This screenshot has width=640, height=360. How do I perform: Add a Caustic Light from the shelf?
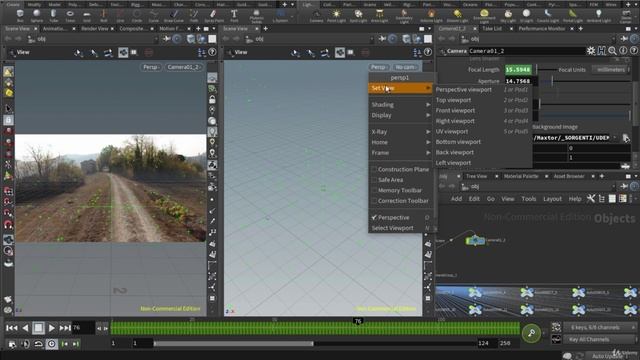pos(547,16)
